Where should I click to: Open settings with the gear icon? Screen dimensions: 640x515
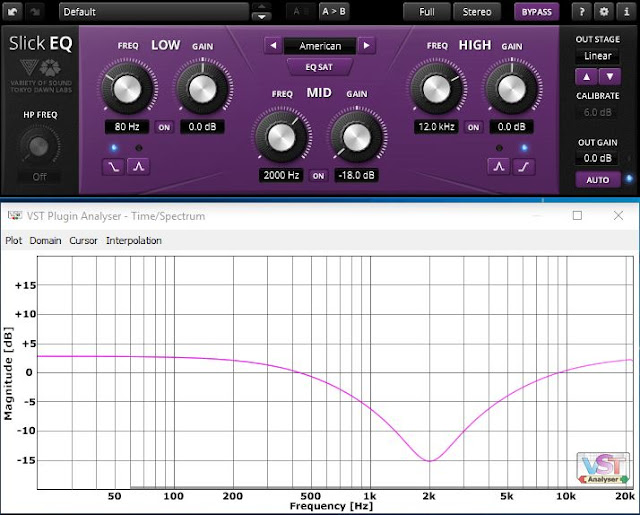604,12
